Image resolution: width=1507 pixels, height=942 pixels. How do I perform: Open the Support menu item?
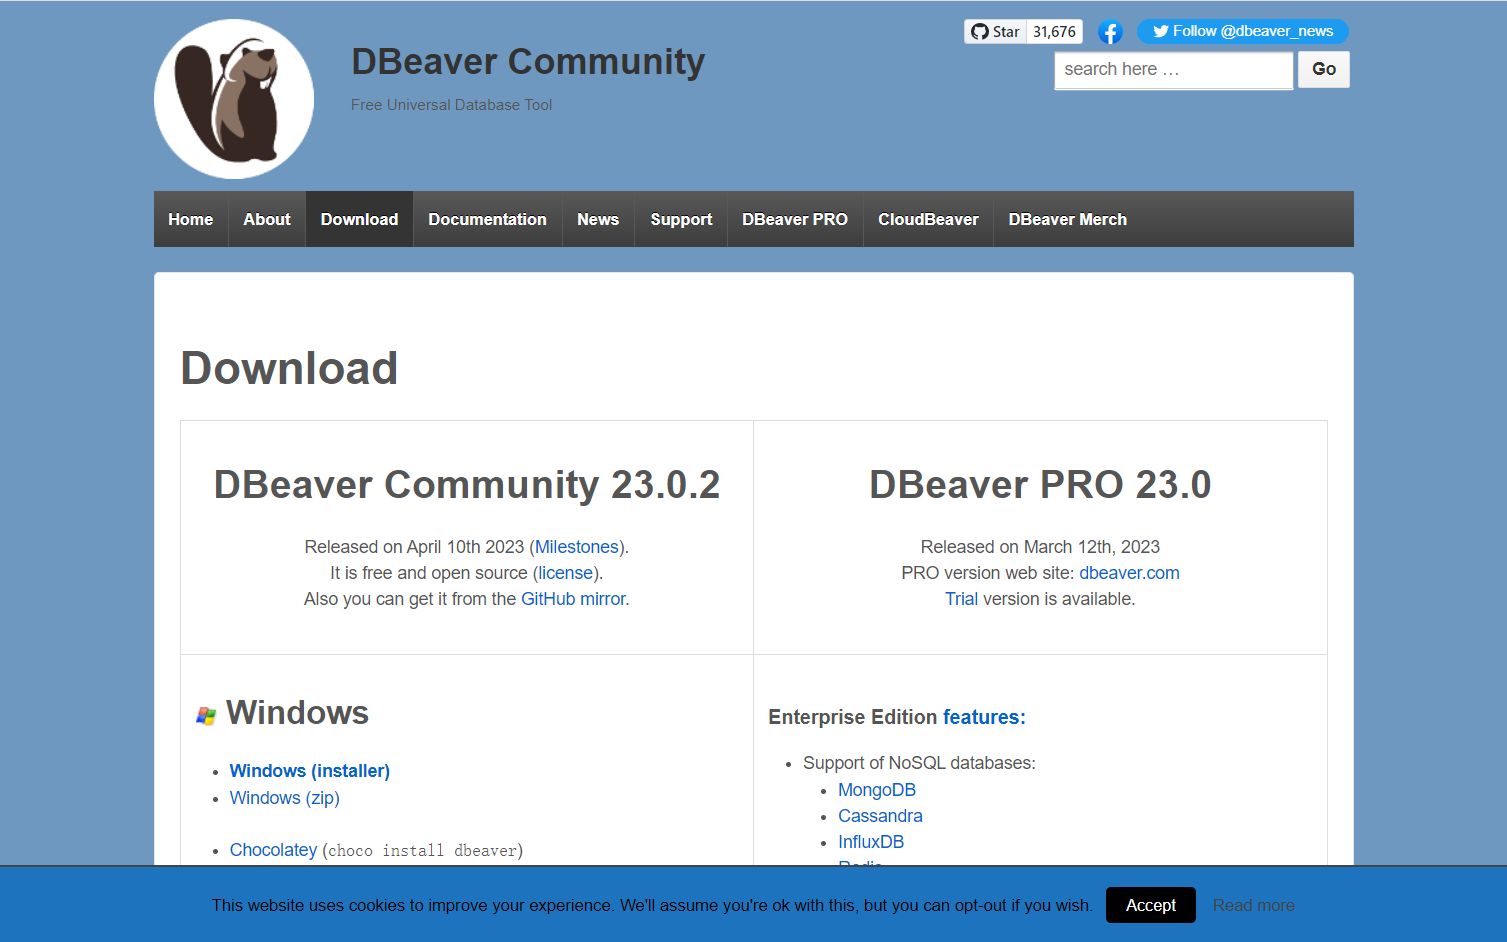(x=681, y=219)
